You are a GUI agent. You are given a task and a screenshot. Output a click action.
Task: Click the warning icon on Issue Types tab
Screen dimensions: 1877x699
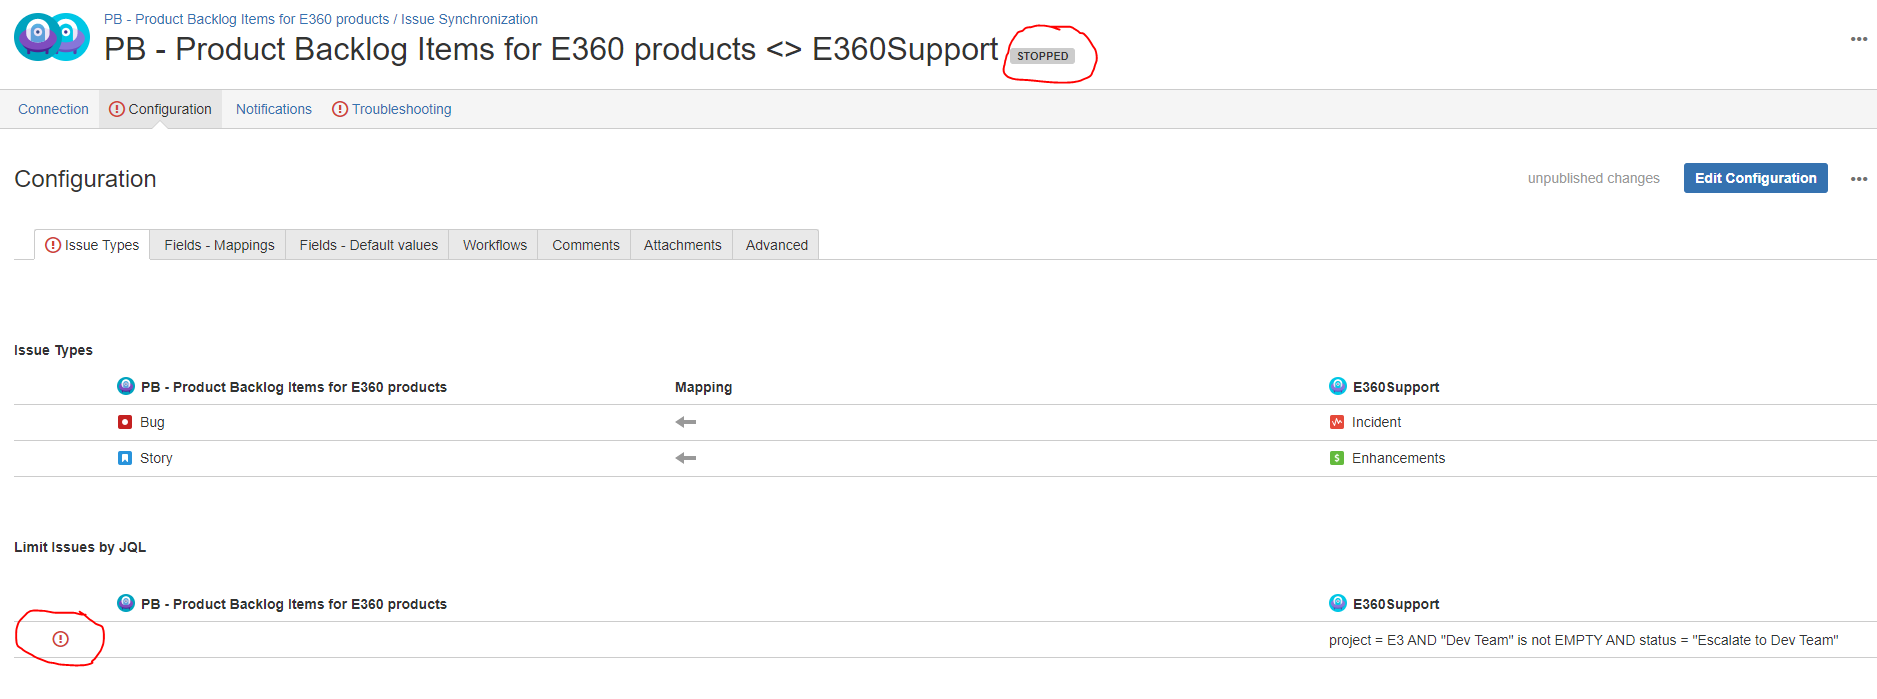click(53, 245)
